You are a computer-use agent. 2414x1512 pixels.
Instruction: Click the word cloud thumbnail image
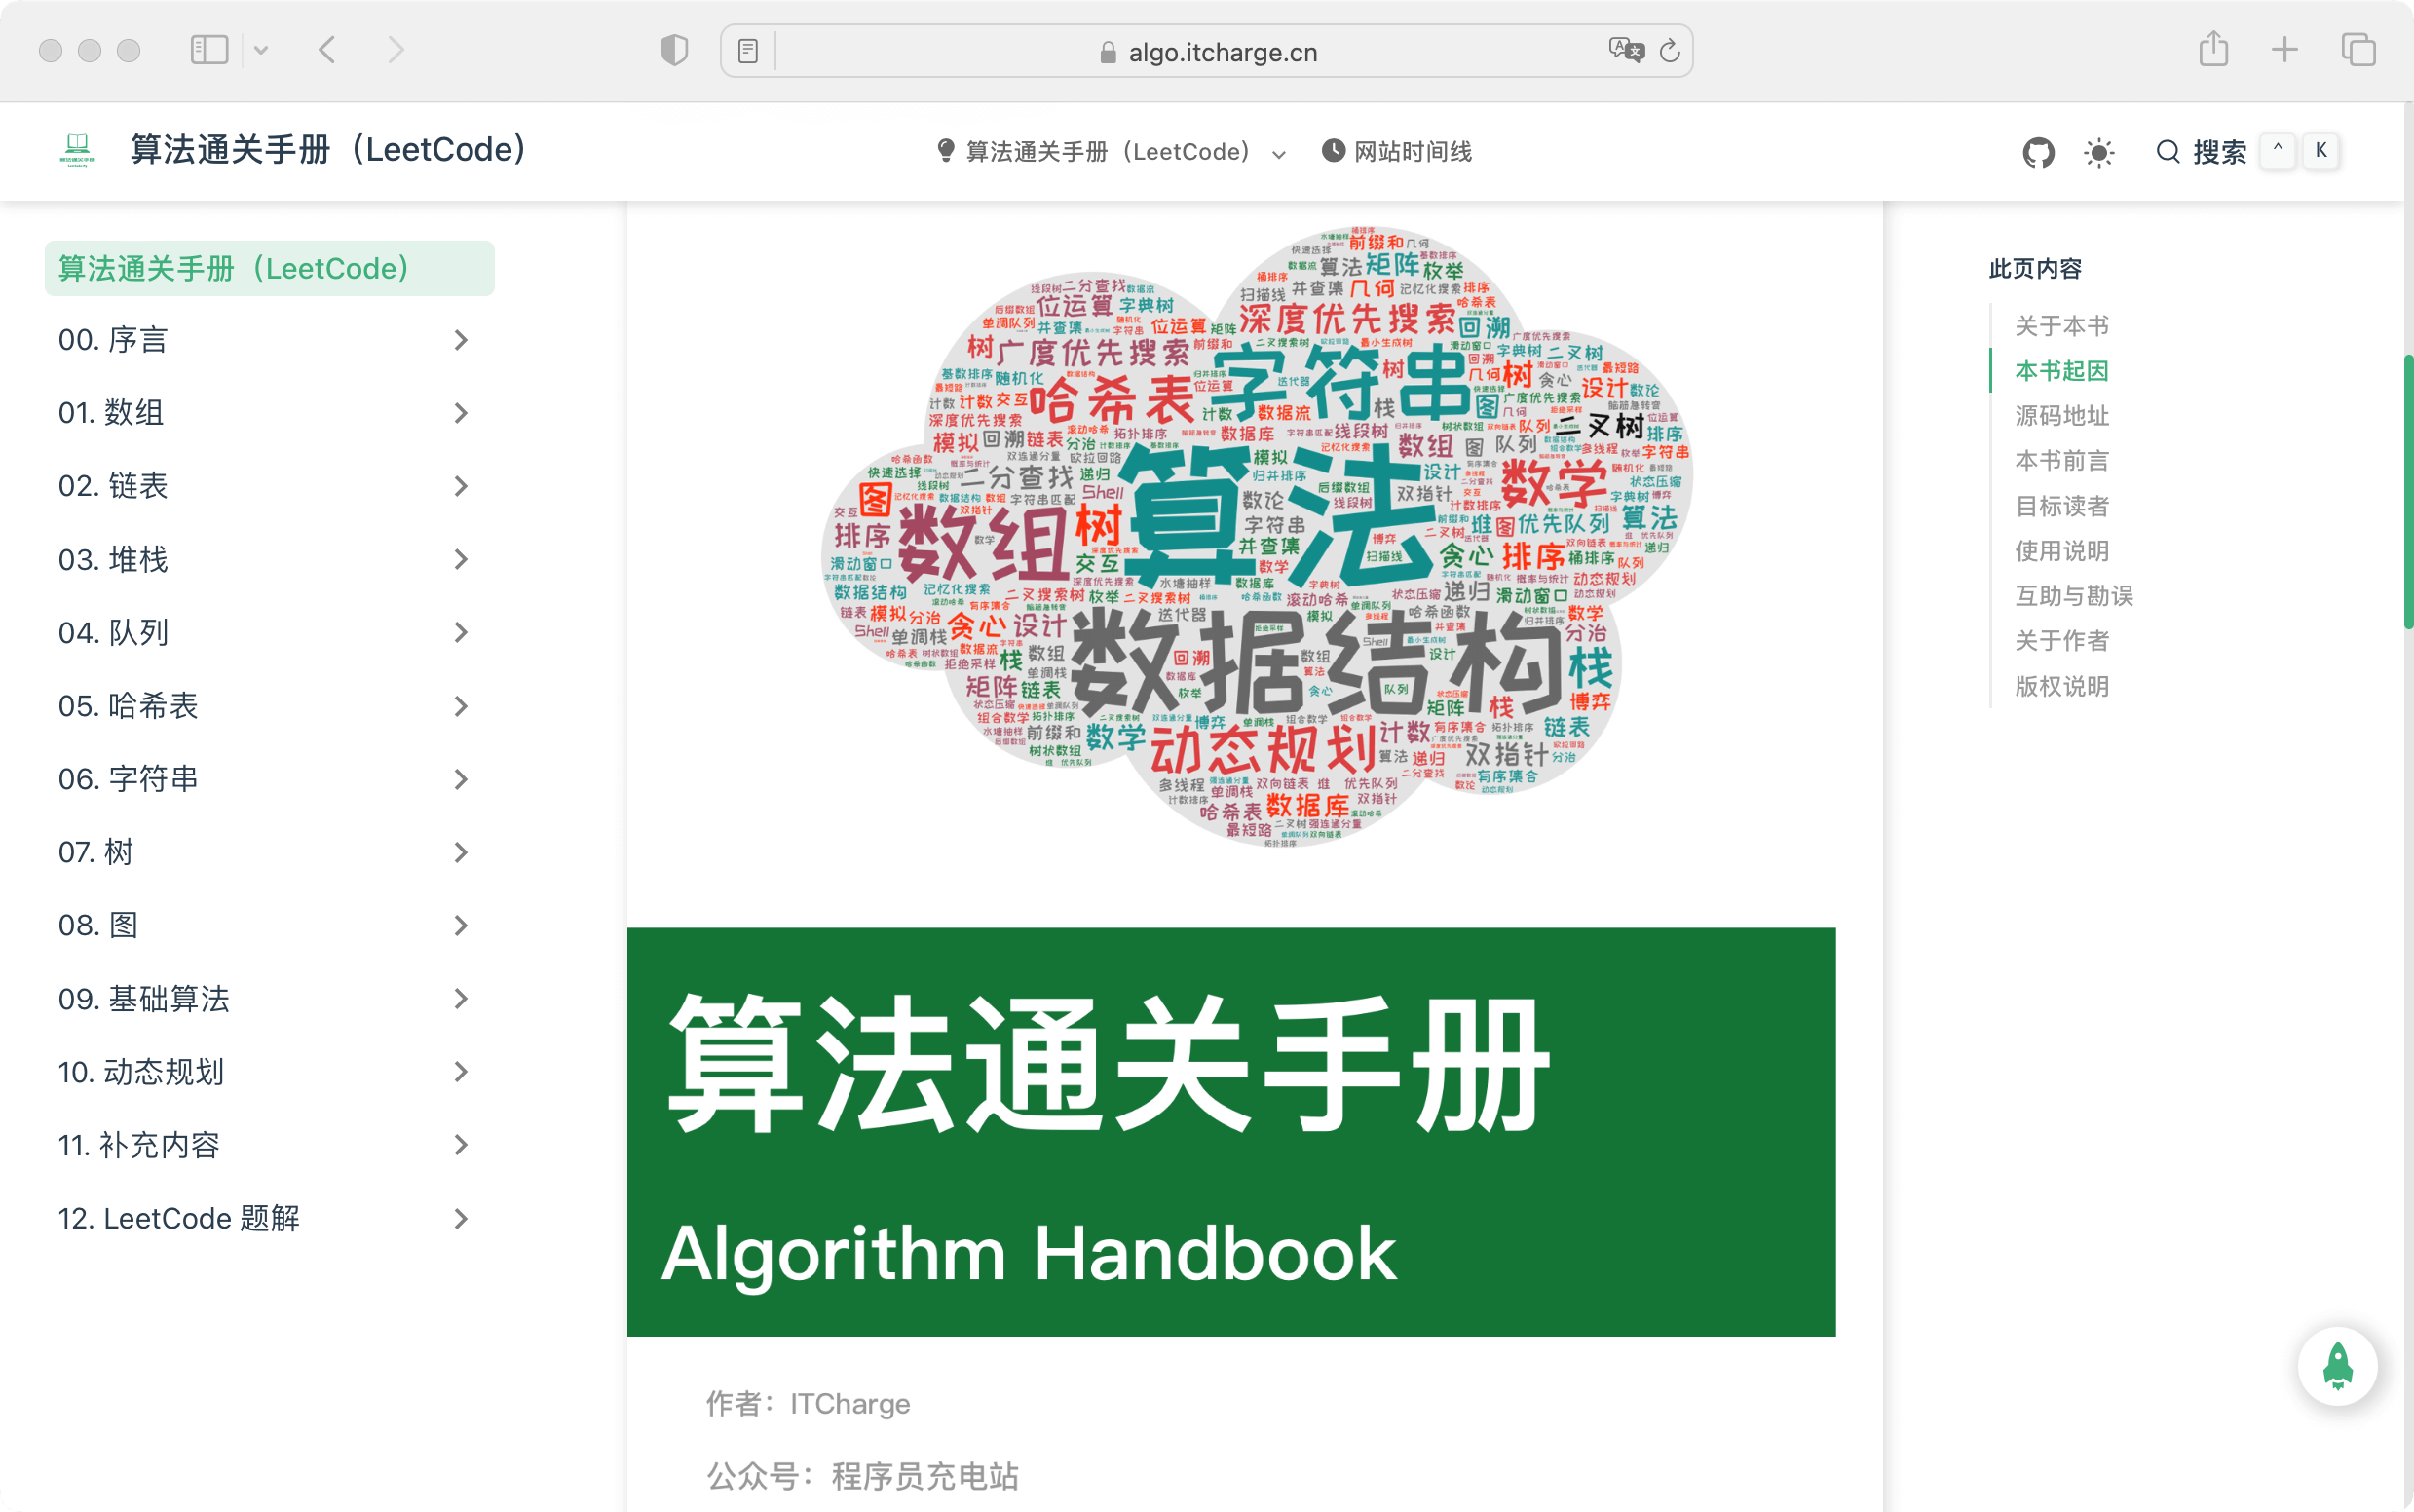click(1236, 540)
